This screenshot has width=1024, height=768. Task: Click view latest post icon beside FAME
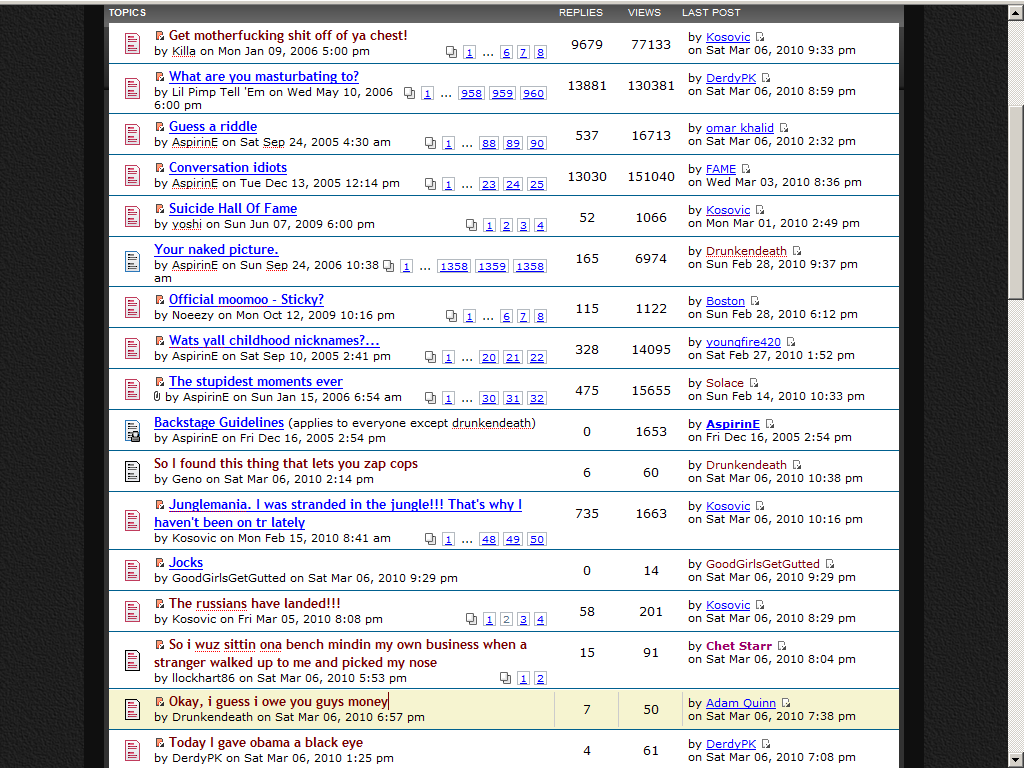coord(746,169)
